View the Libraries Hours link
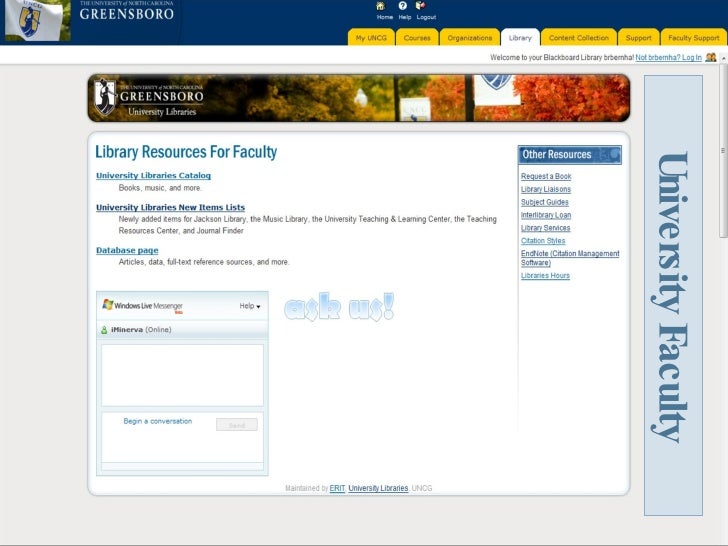This screenshot has width=728, height=546. point(545,275)
